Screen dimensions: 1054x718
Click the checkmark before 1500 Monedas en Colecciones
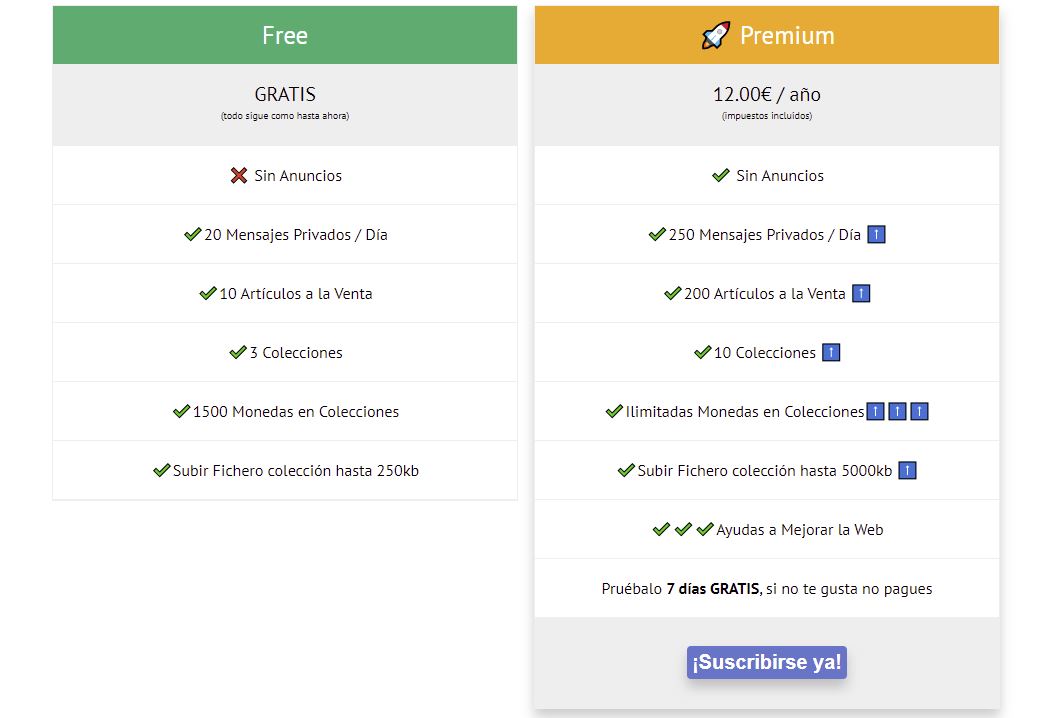tap(181, 411)
